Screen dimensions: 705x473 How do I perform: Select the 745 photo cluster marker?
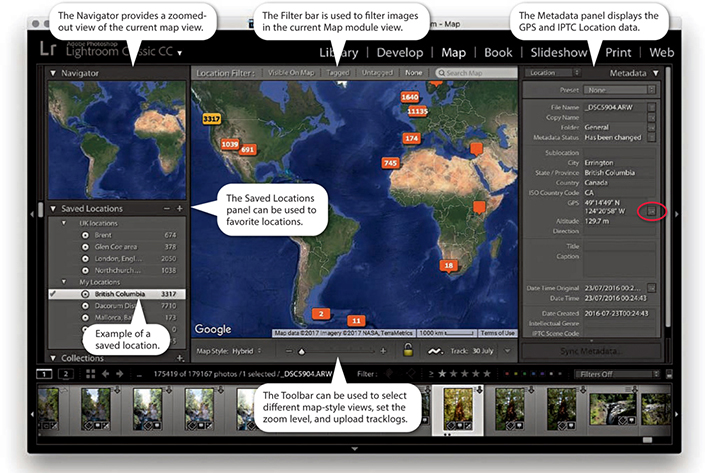(x=390, y=163)
